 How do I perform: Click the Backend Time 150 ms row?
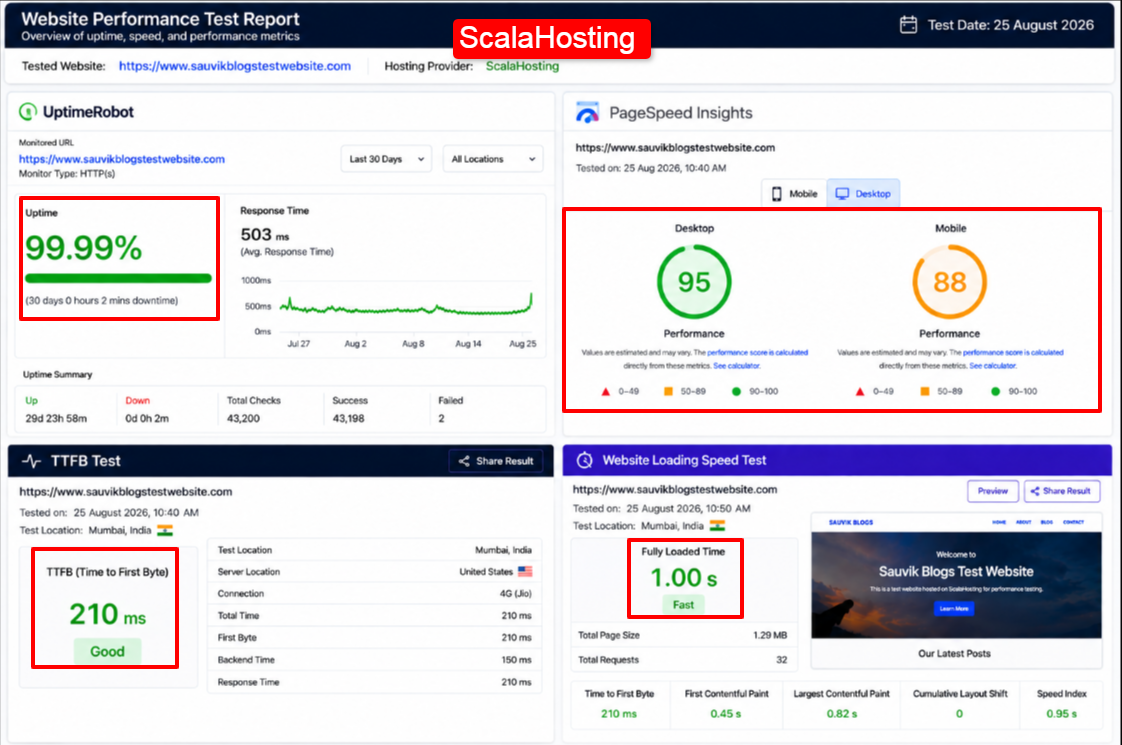click(374, 660)
